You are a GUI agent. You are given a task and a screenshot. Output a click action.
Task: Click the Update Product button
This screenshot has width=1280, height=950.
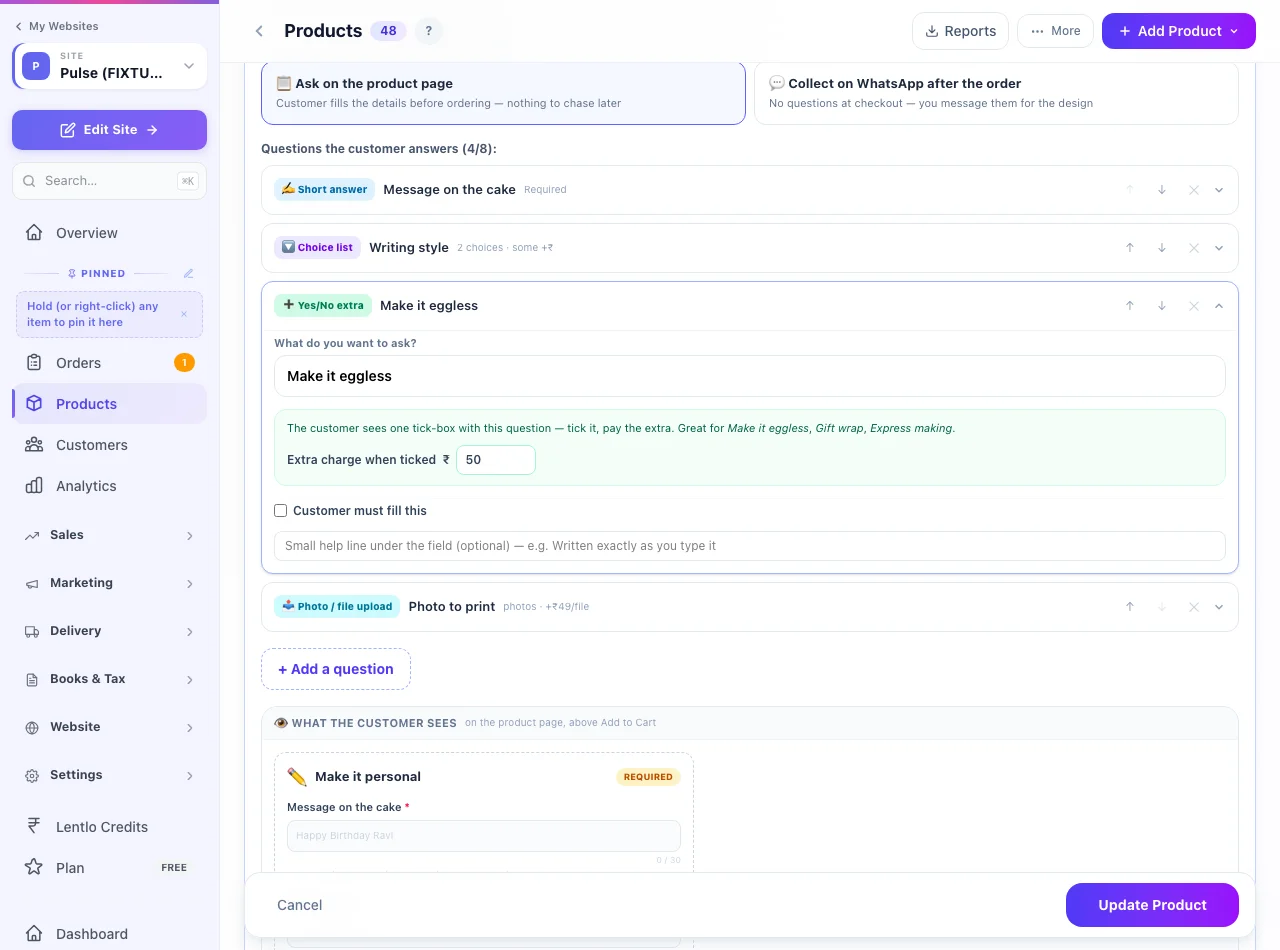(x=1152, y=905)
